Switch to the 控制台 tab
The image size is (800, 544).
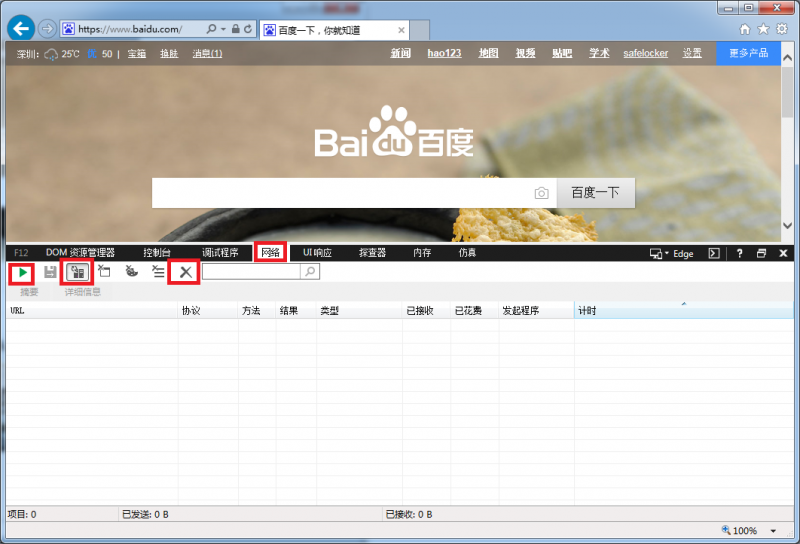(157, 253)
